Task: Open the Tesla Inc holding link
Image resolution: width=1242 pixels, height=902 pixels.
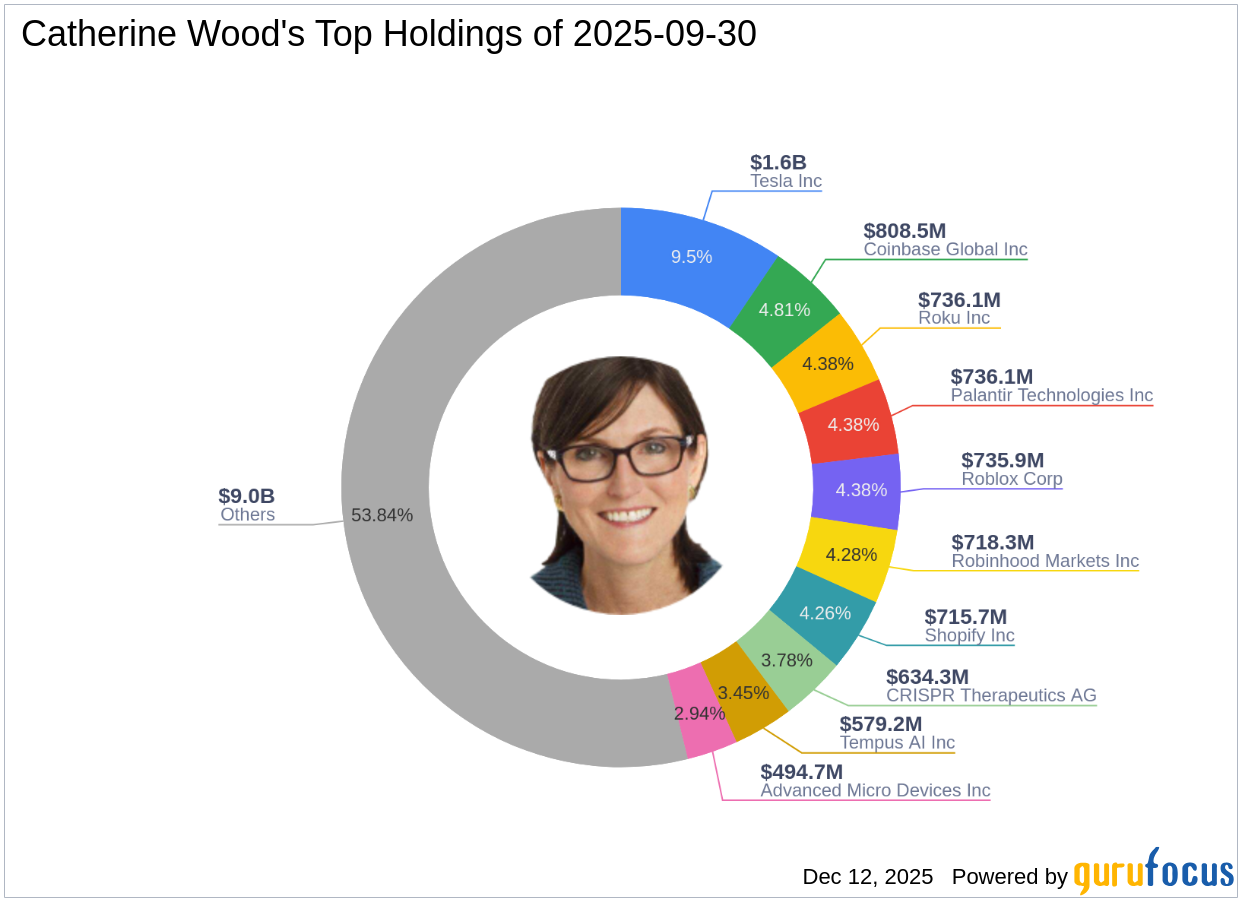Action: tap(786, 181)
